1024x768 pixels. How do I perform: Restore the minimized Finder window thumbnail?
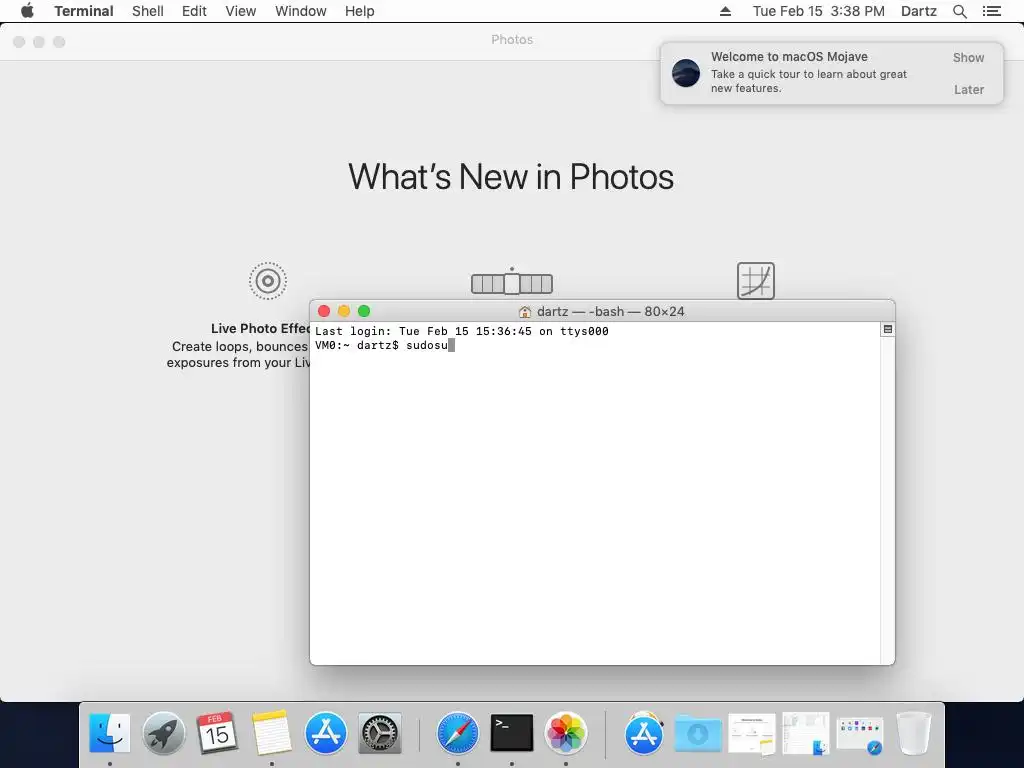pyautogui.click(x=806, y=733)
